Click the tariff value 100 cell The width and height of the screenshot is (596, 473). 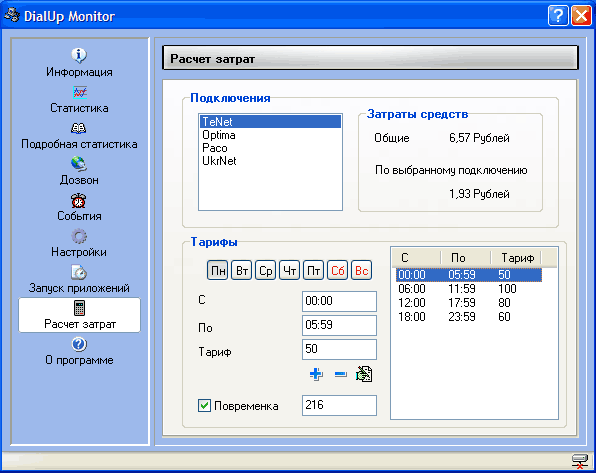tap(507, 289)
